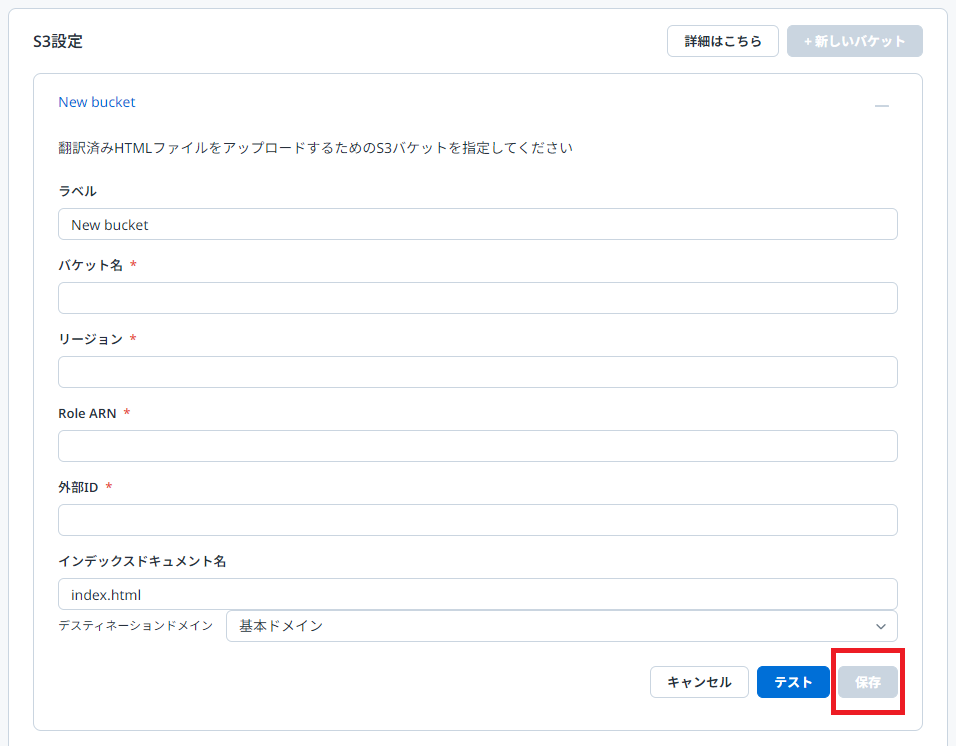Click the バケット名 field label

coord(90,265)
